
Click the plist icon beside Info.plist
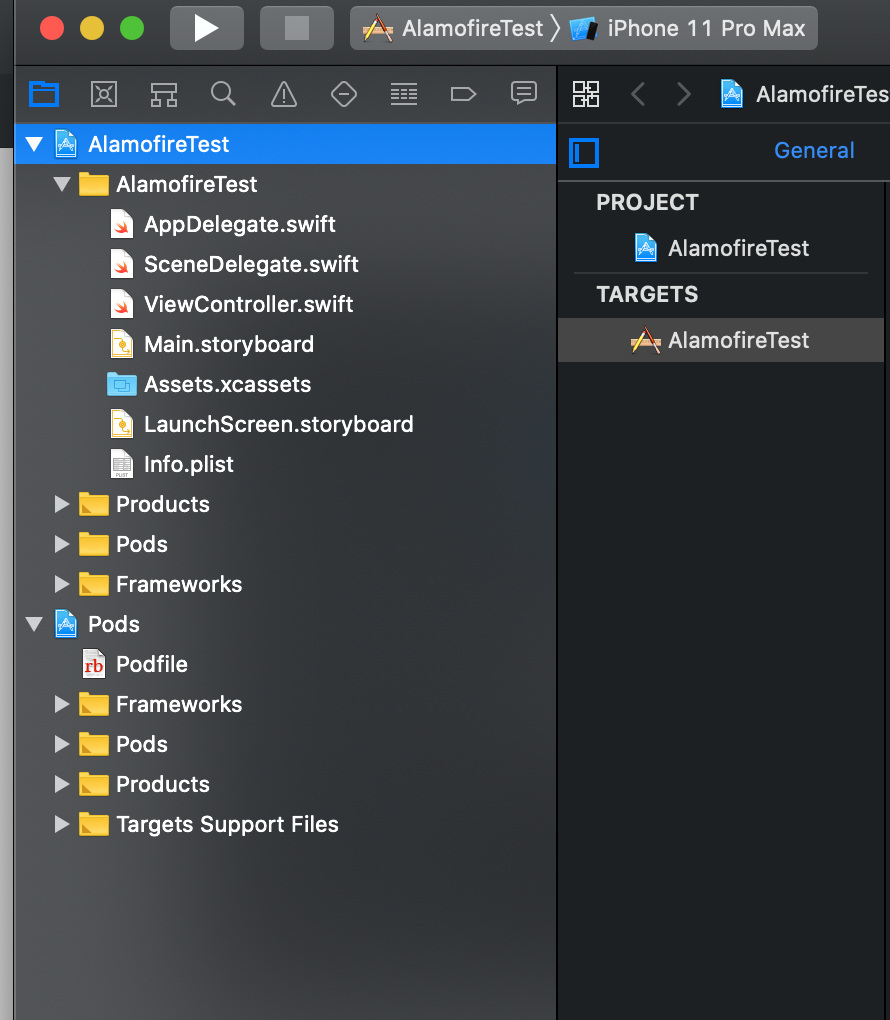click(122, 464)
